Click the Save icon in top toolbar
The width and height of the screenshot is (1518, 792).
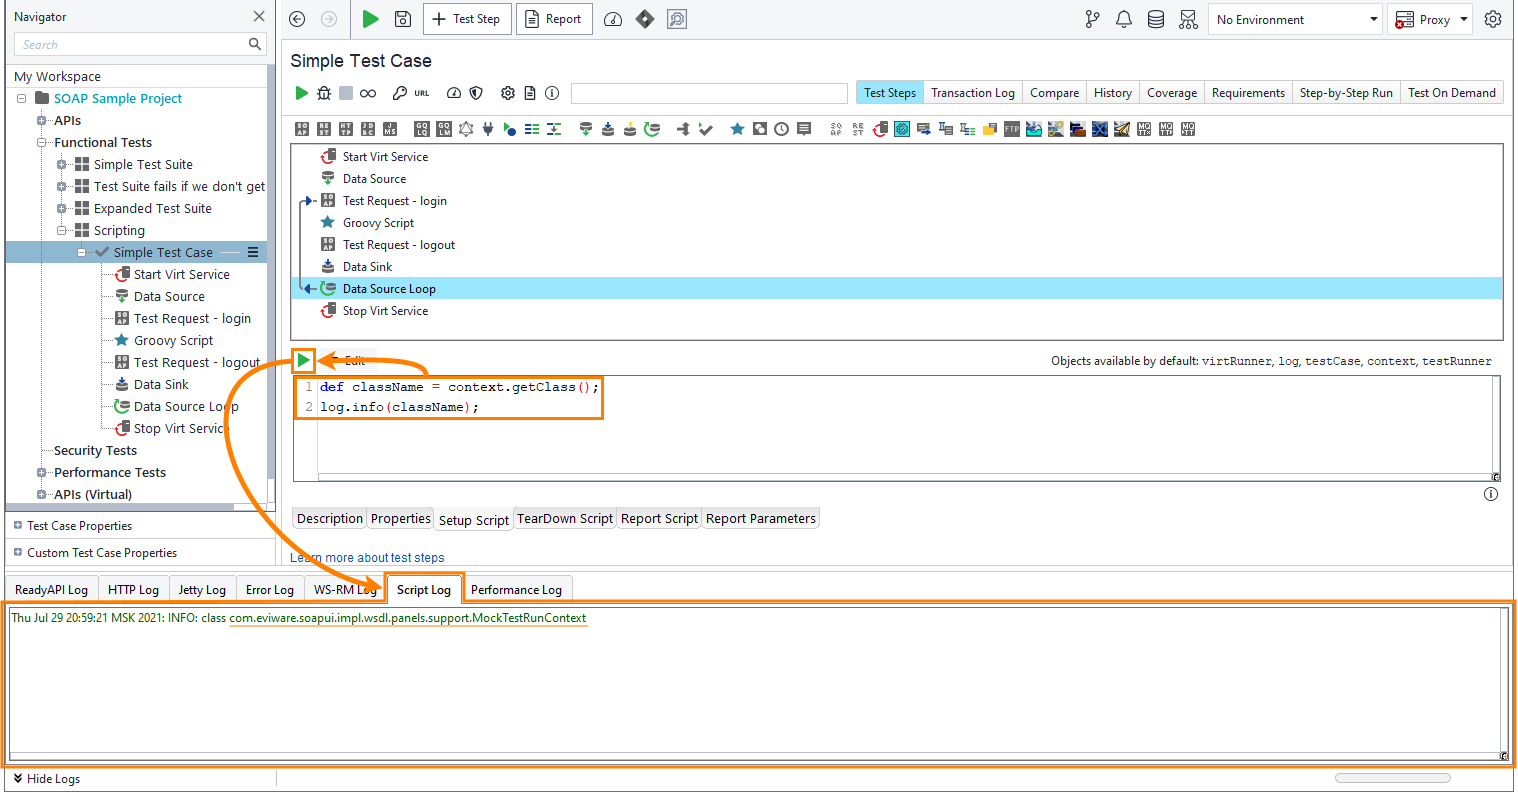402,19
